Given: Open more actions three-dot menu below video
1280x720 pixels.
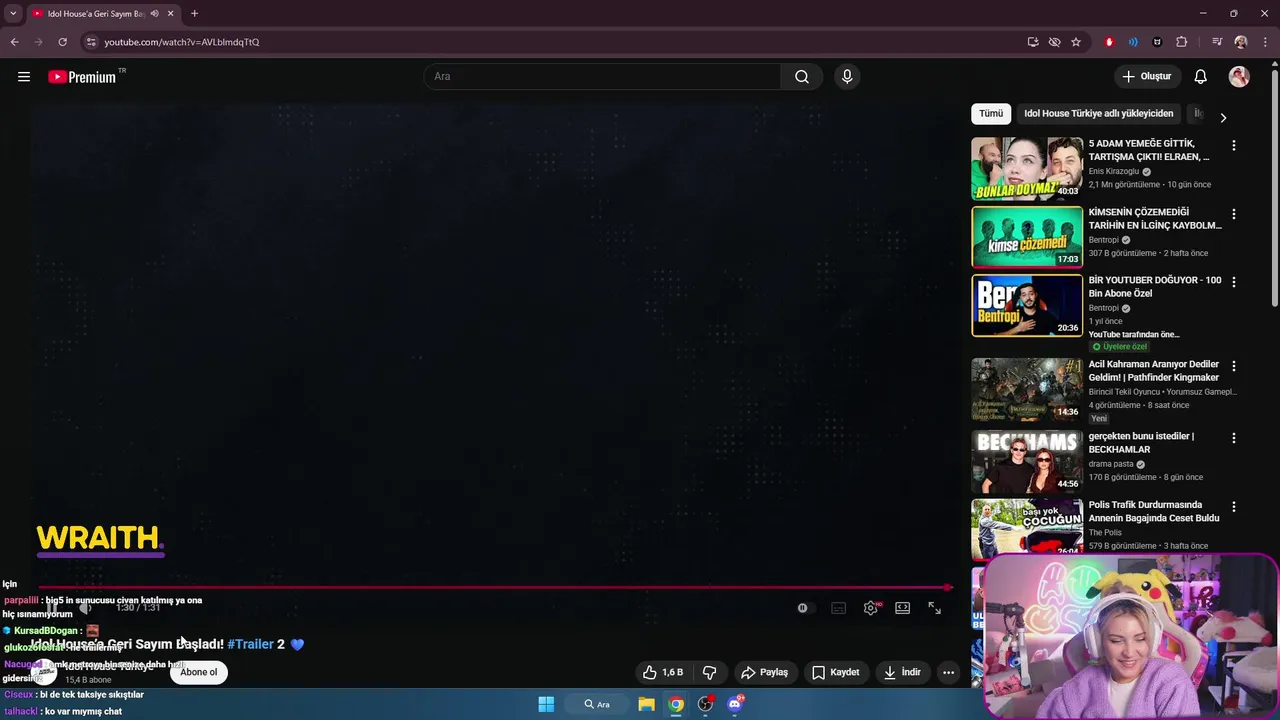Looking at the screenshot, I should [948, 672].
